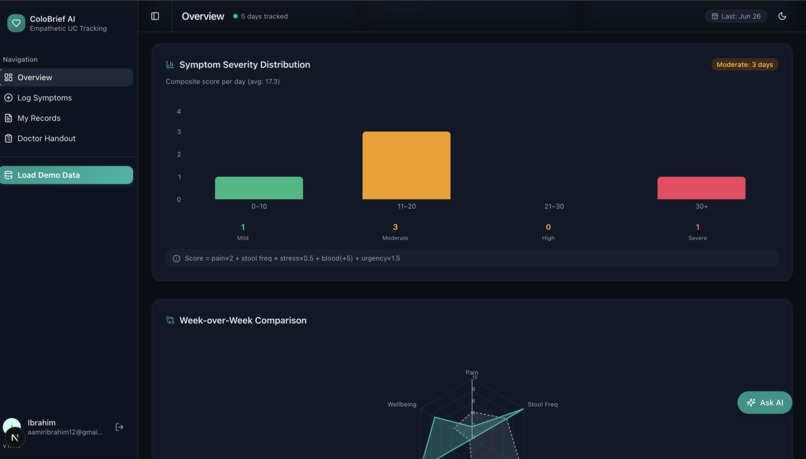The width and height of the screenshot is (806, 459).
Task: Click the sparkle icon on Ask AI
Action: [x=751, y=402]
